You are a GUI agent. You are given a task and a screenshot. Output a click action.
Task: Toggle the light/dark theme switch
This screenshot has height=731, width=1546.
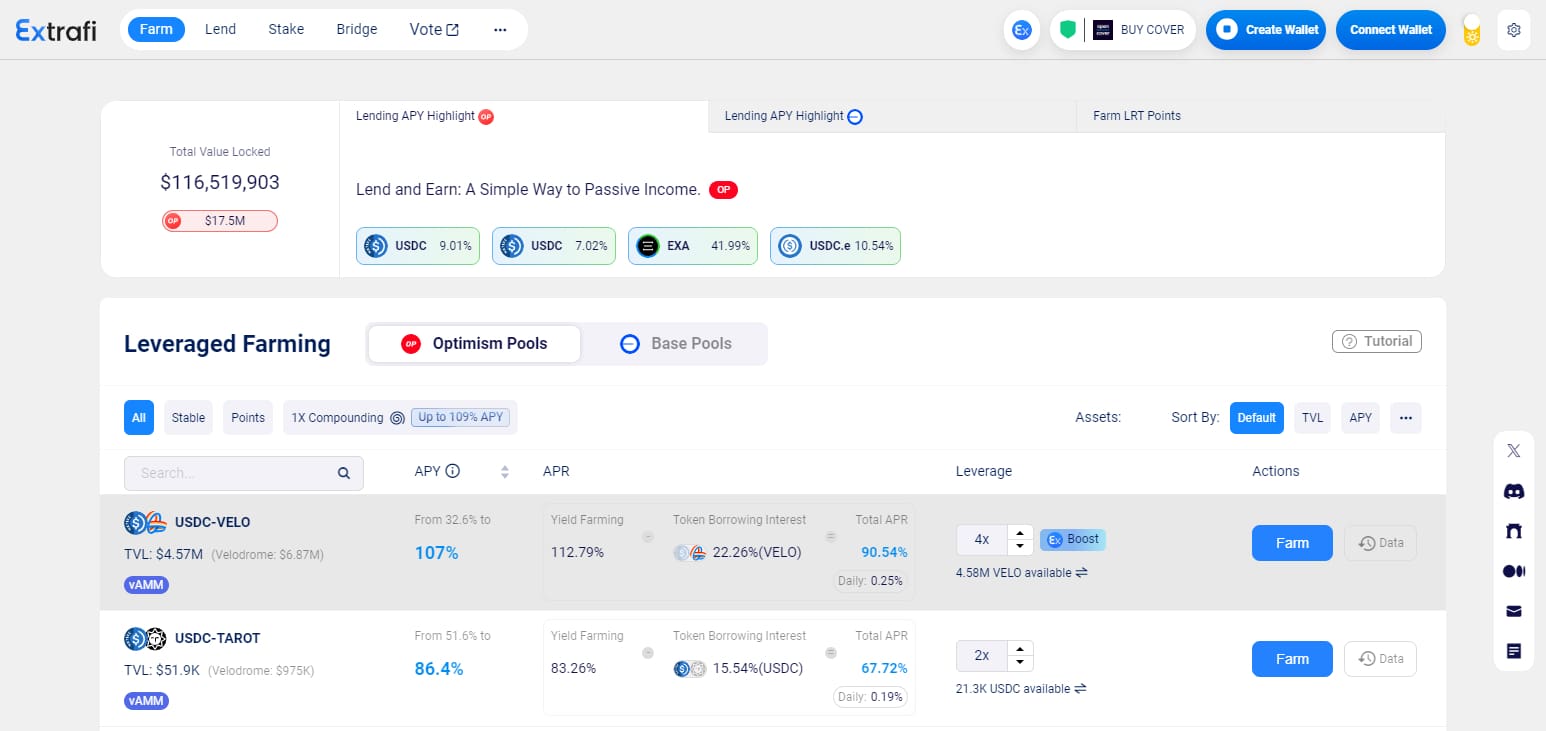[1471, 30]
